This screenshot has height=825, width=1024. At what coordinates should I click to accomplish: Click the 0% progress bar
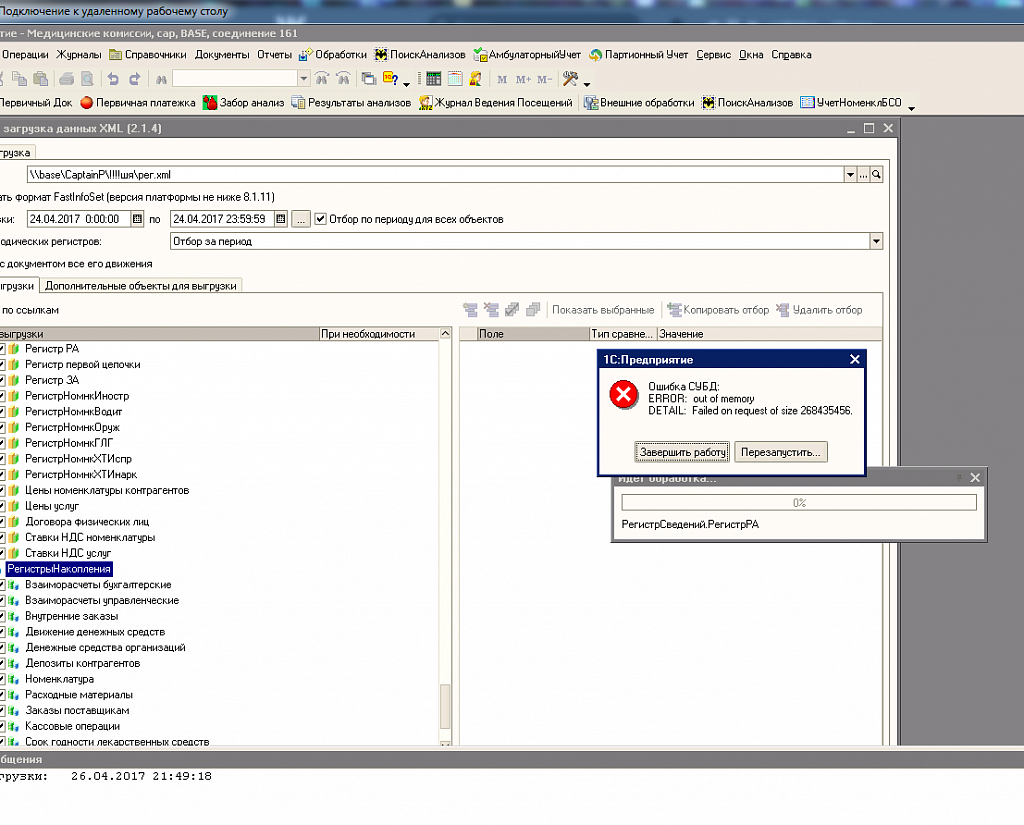click(798, 503)
